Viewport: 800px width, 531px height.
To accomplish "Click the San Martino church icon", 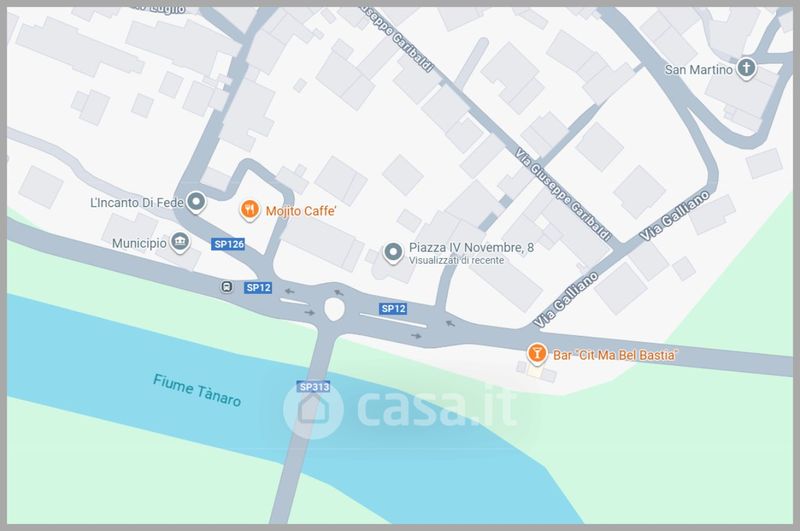I will [x=746, y=68].
